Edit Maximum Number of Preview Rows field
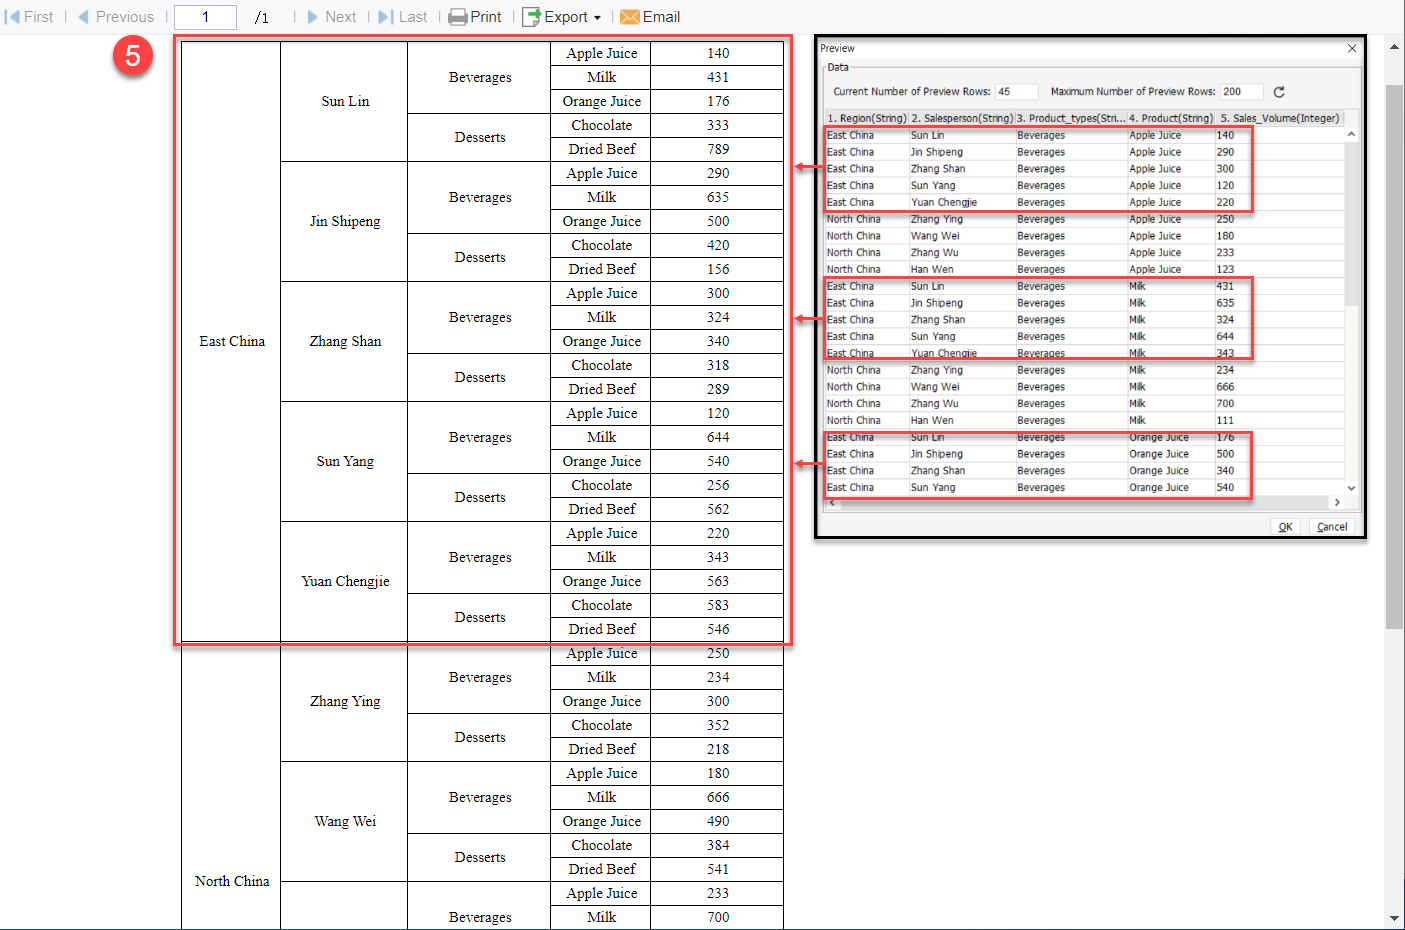The width and height of the screenshot is (1405, 930). (1241, 91)
